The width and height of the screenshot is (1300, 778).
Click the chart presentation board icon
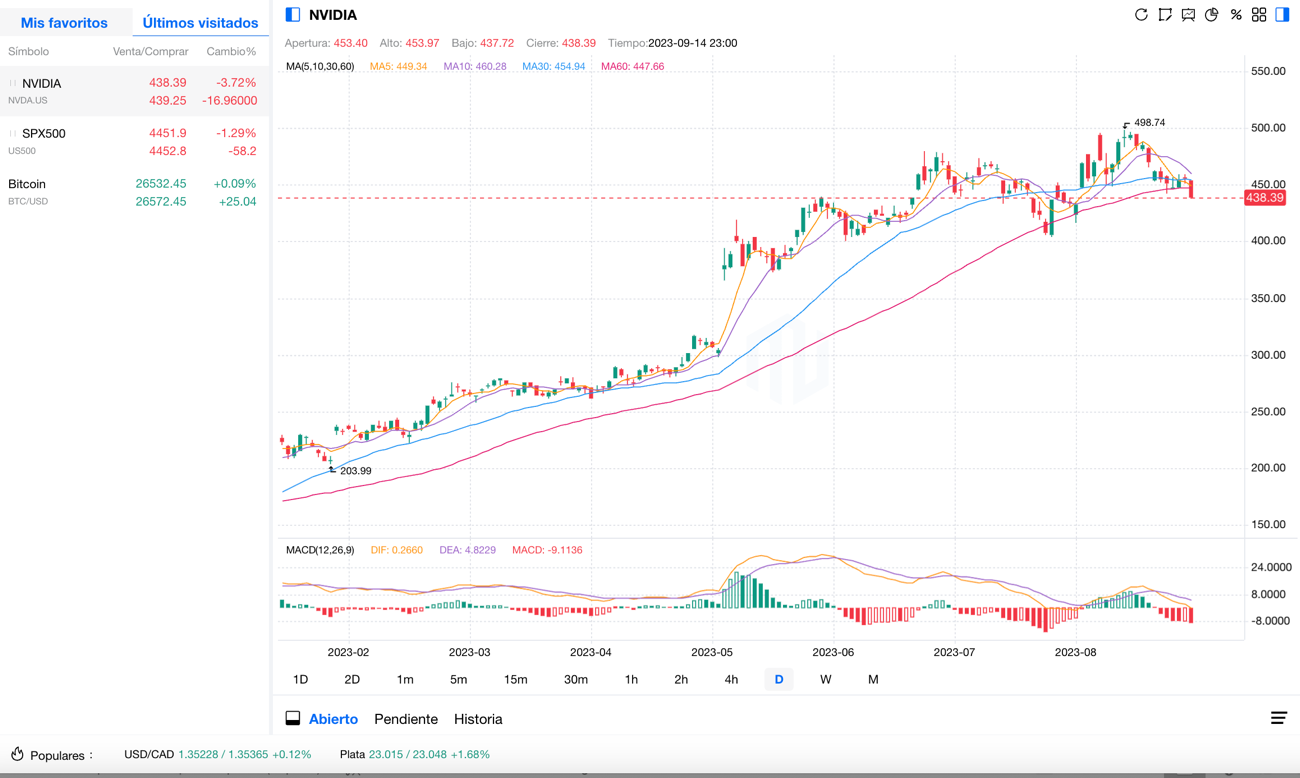click(1188, 15)
